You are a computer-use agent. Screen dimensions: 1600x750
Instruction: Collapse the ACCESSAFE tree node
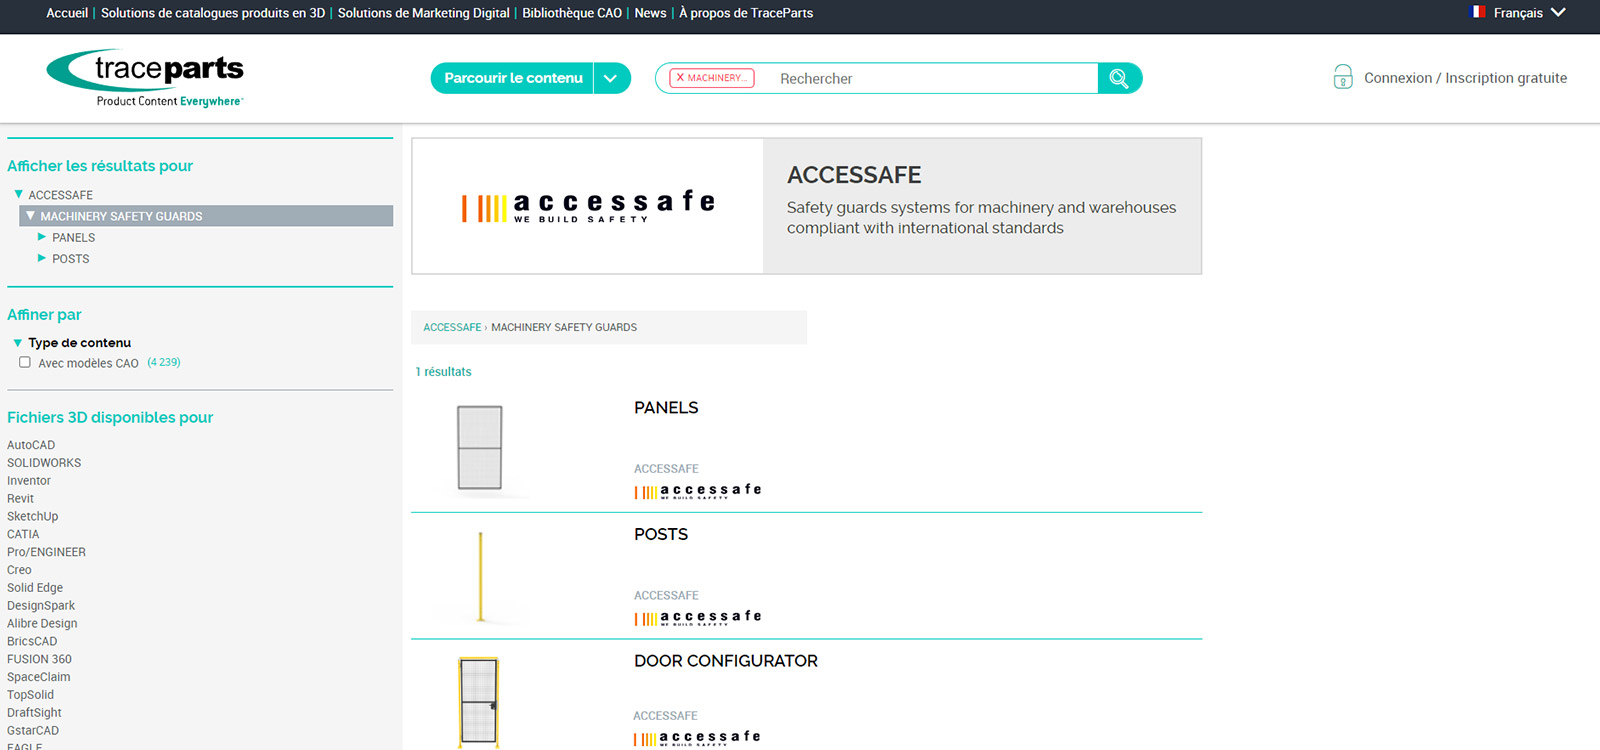[x=19, y=194]
